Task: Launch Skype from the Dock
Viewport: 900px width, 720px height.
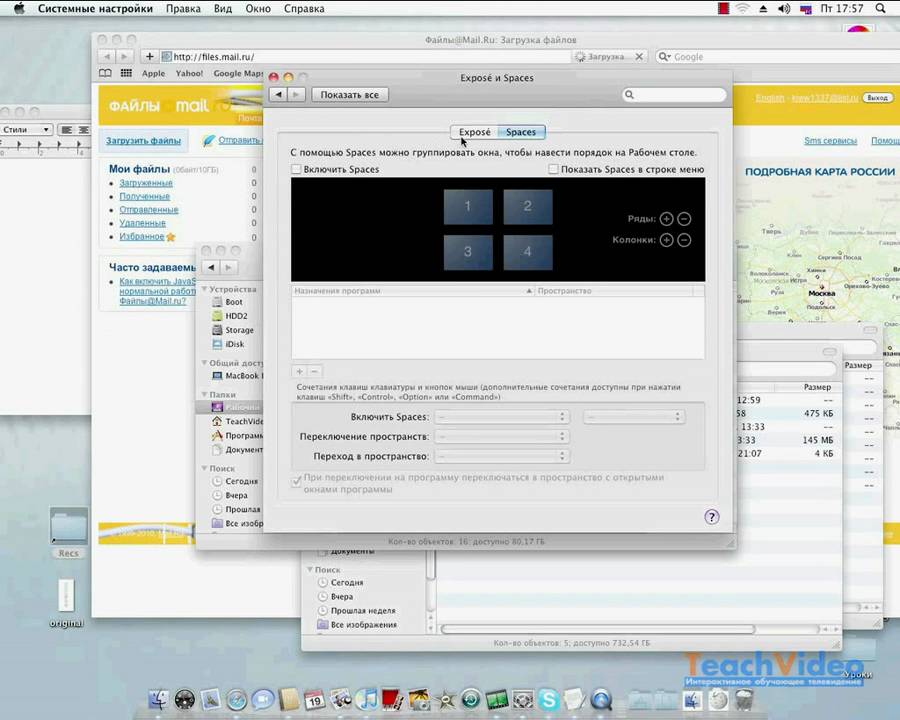Action: (x=549, y=699)
